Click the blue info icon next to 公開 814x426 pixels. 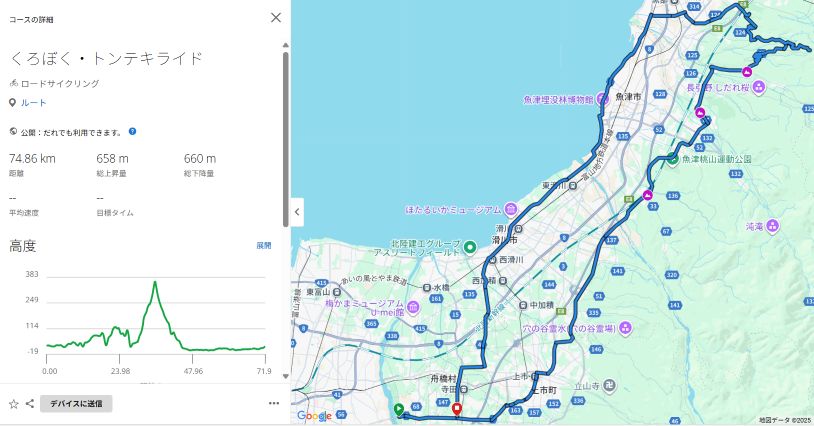tap(132, 131)
